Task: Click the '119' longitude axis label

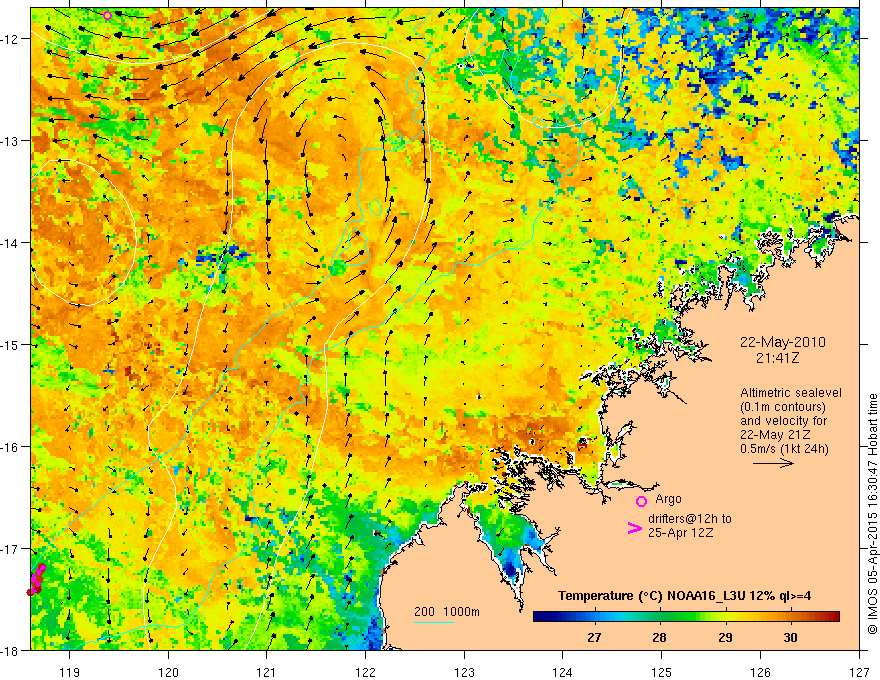Action: point(70,672)
